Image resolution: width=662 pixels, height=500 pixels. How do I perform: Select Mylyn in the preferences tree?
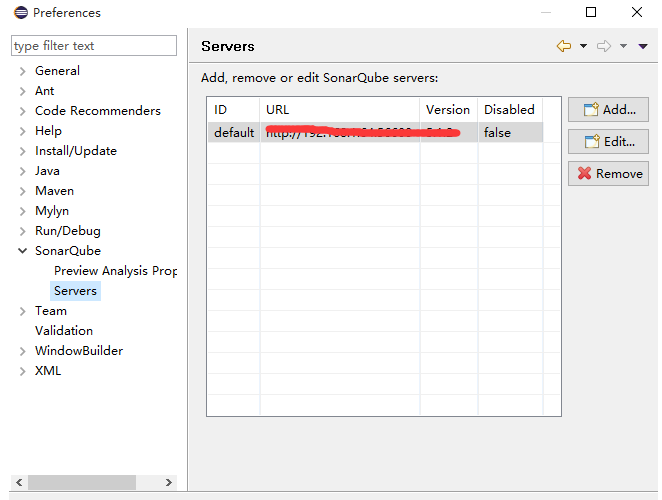click(52, 211)
